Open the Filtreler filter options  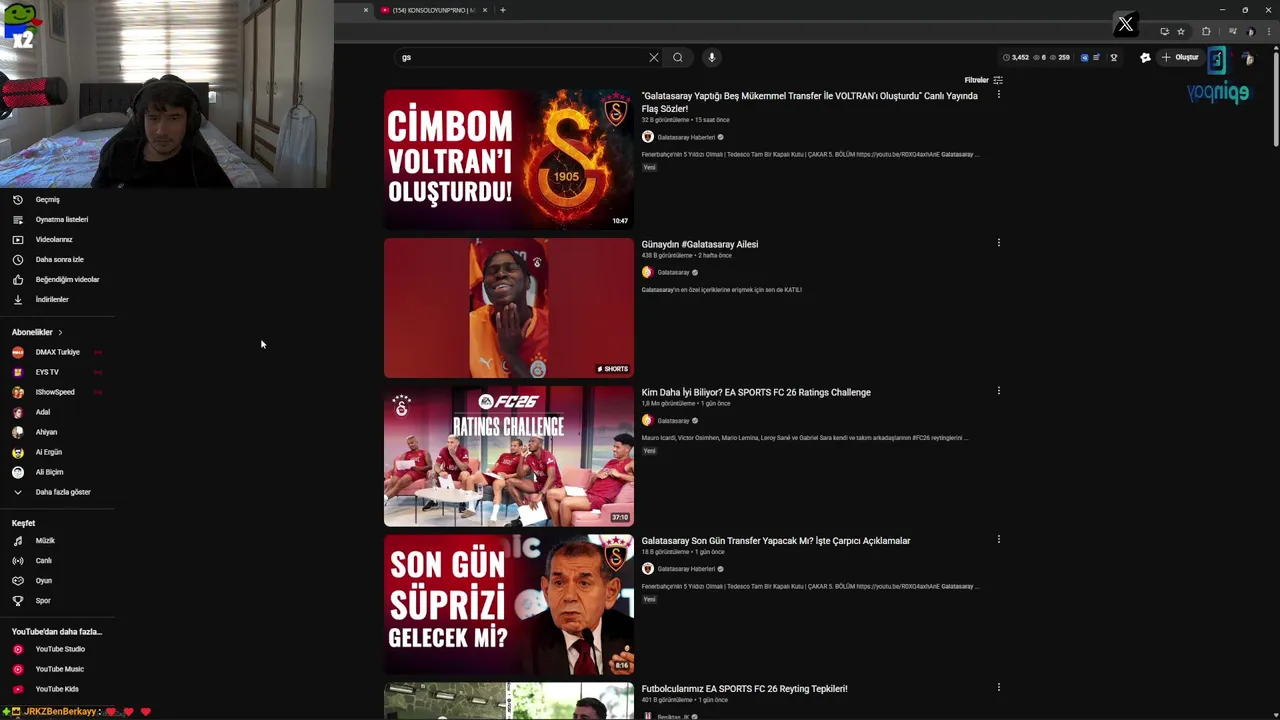coord(983,80)
